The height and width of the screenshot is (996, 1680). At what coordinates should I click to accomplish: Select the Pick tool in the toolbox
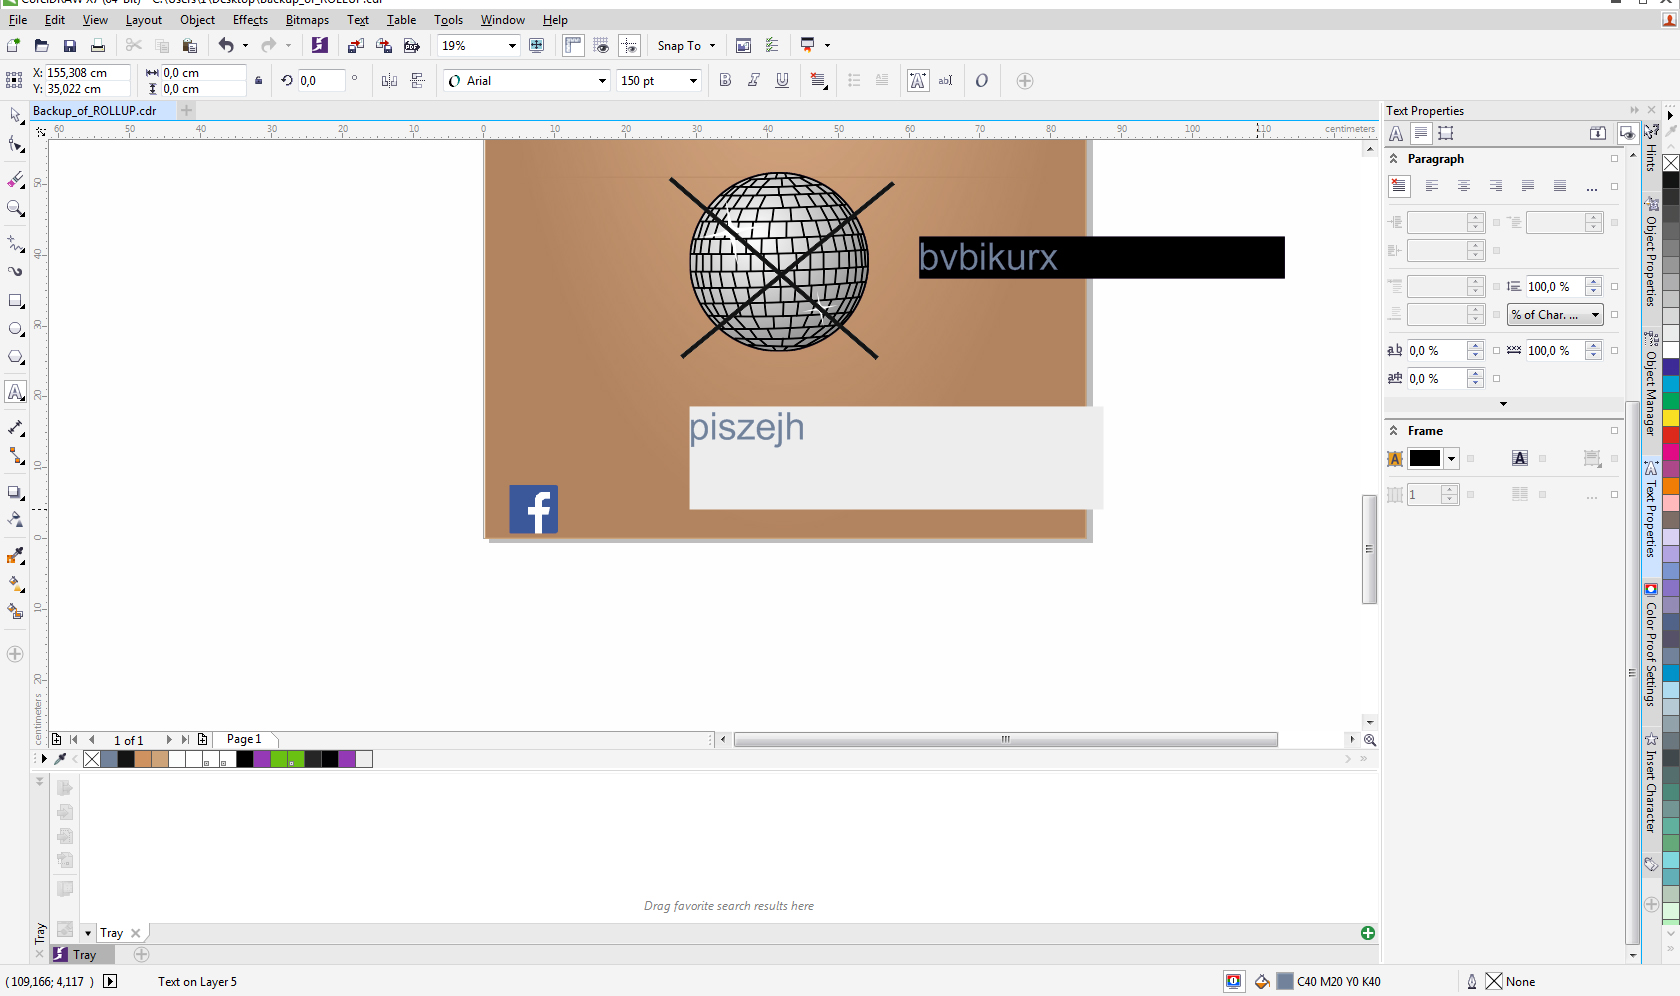[x=15, y=116]
